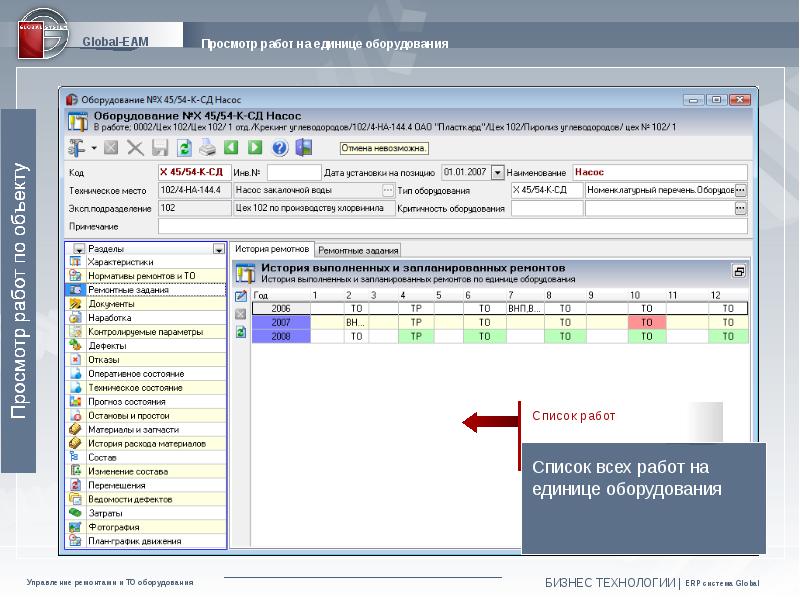
Task: Open Help via blue question mark icon
Action: (279, 148)
